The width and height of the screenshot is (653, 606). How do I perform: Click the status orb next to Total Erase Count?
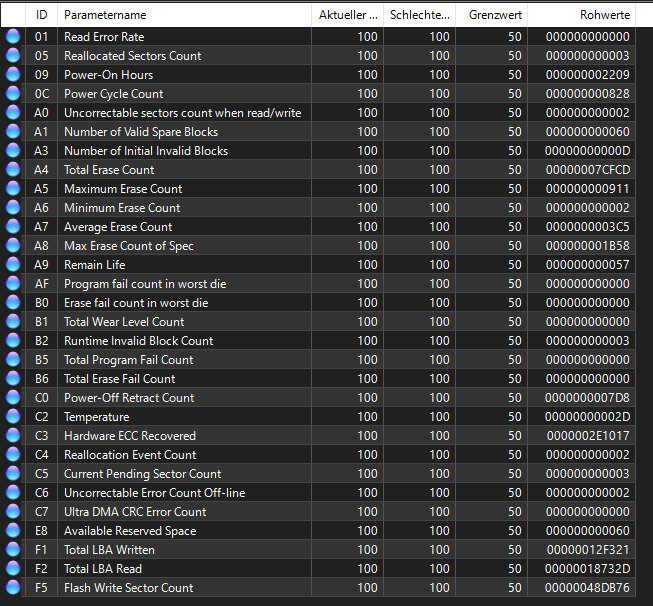coord(13,170)
